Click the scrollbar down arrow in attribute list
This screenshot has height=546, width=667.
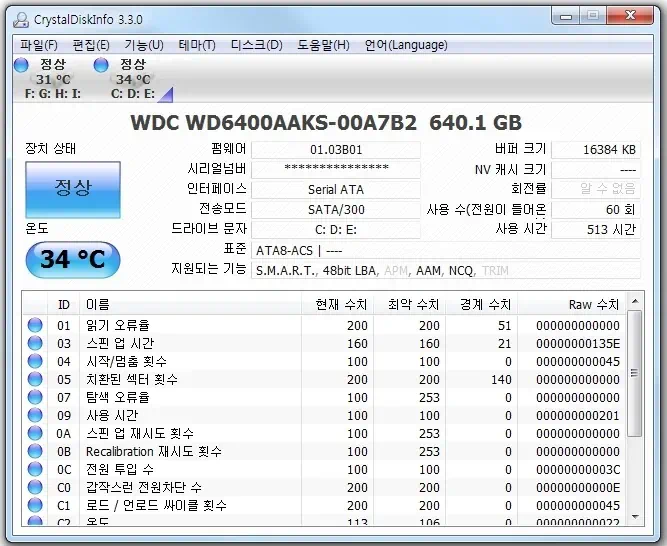tap(636, 516)
